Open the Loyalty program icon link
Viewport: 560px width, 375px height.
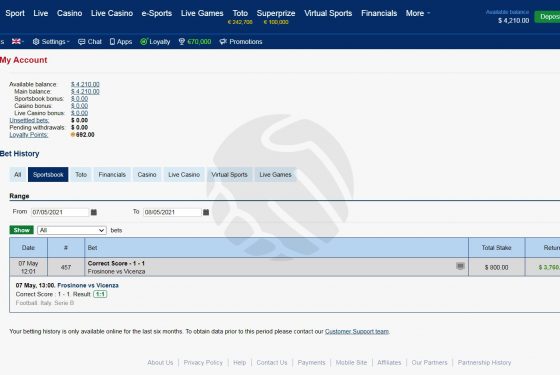[x=155, y=42]
